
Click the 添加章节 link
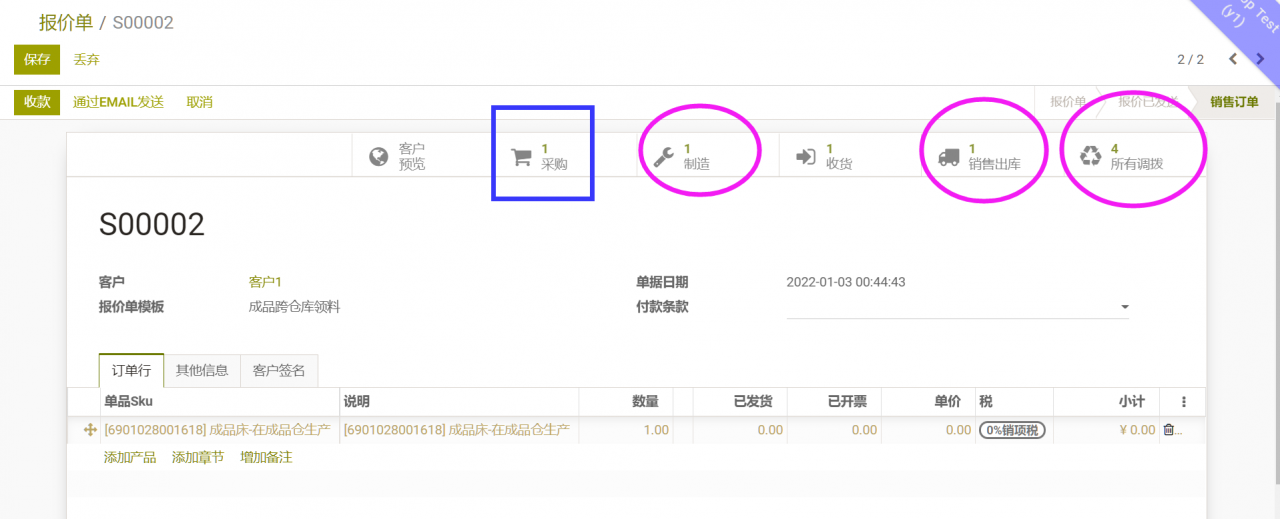[x=198, y=458]
